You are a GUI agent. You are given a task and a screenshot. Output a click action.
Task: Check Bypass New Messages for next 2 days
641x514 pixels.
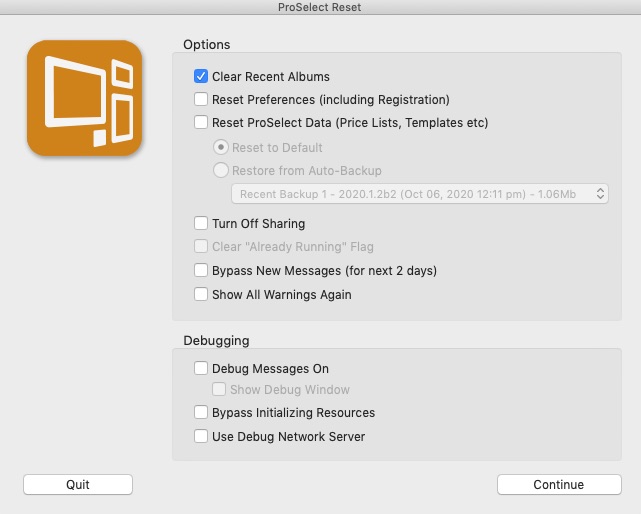click(x=201, y=271)
